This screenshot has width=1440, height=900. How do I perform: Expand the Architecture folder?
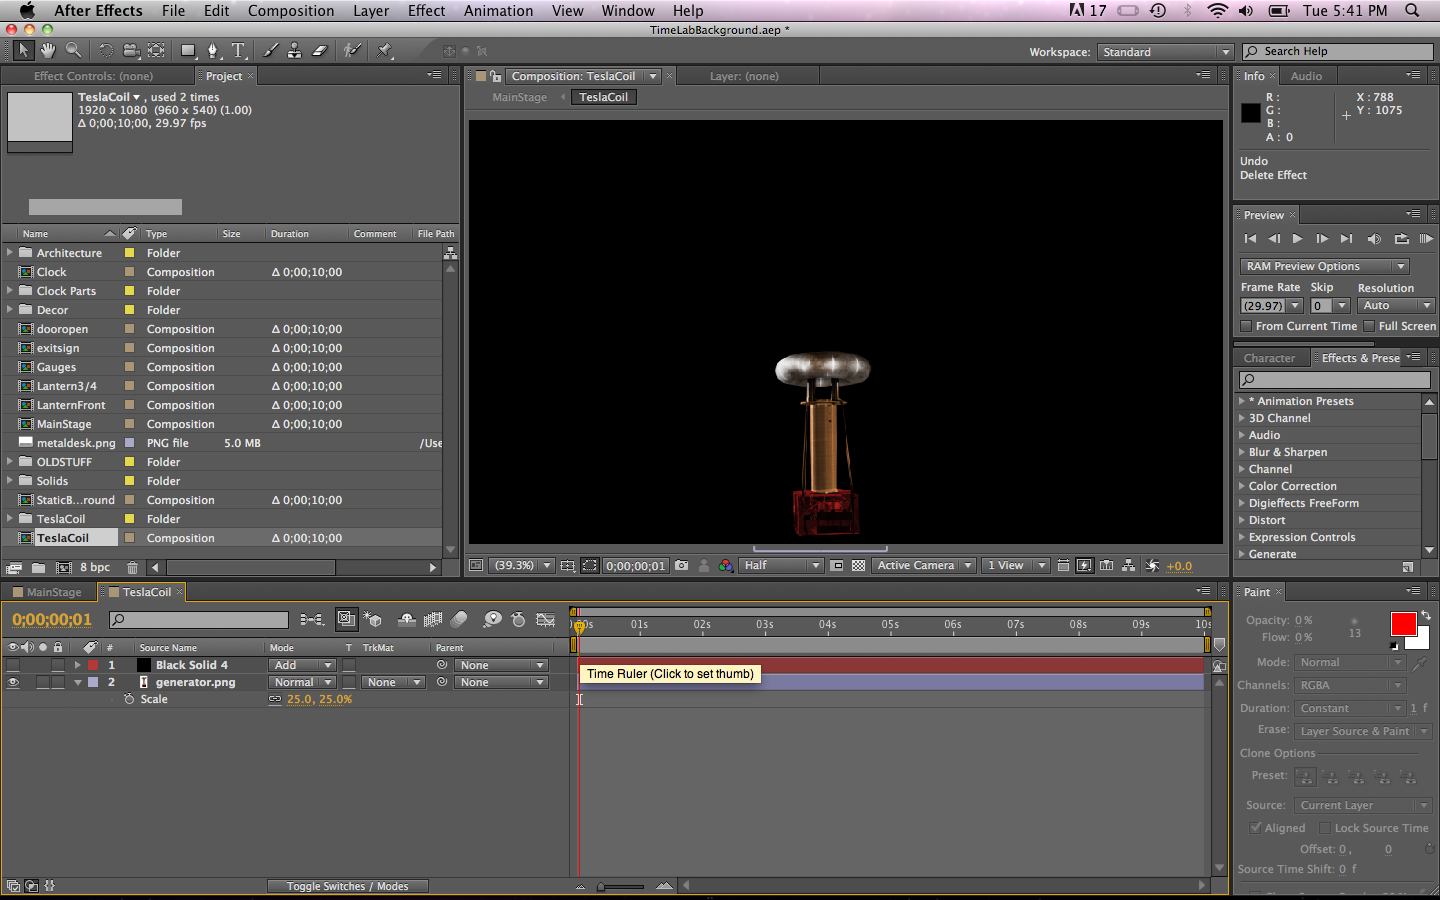(x=10, y=253)
